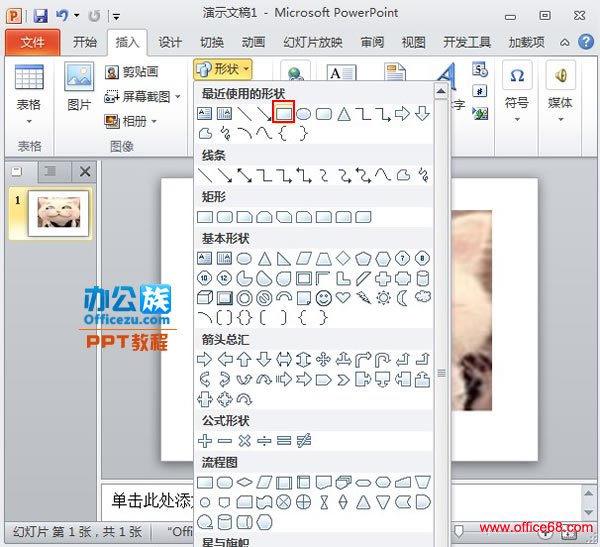Click the notes pane scroll down arrow
This screenshot has height=547, width=600.
coord(588,513)
